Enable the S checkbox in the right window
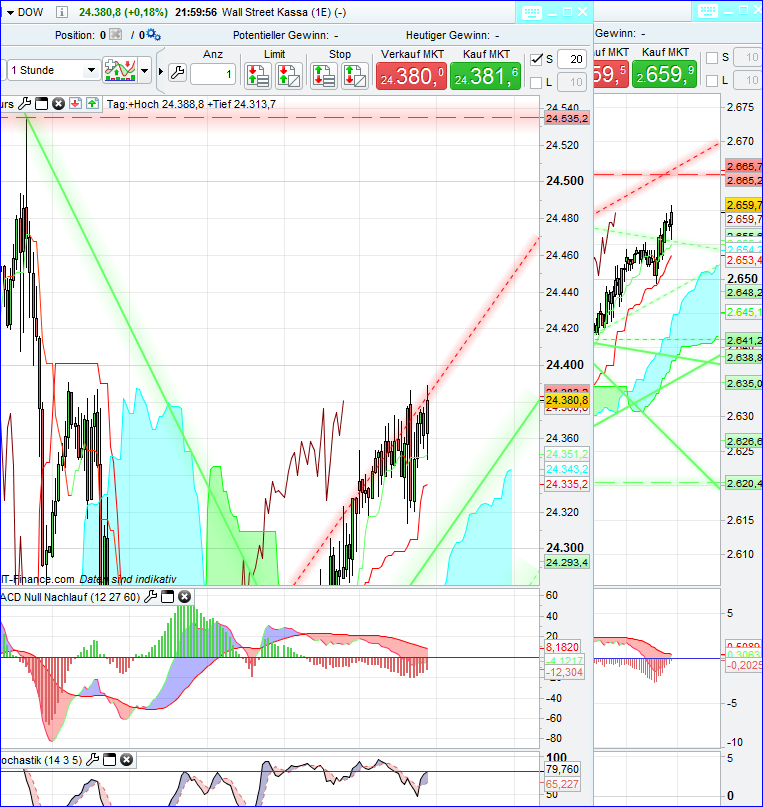 pyautogui.click(x=712, y=58)
